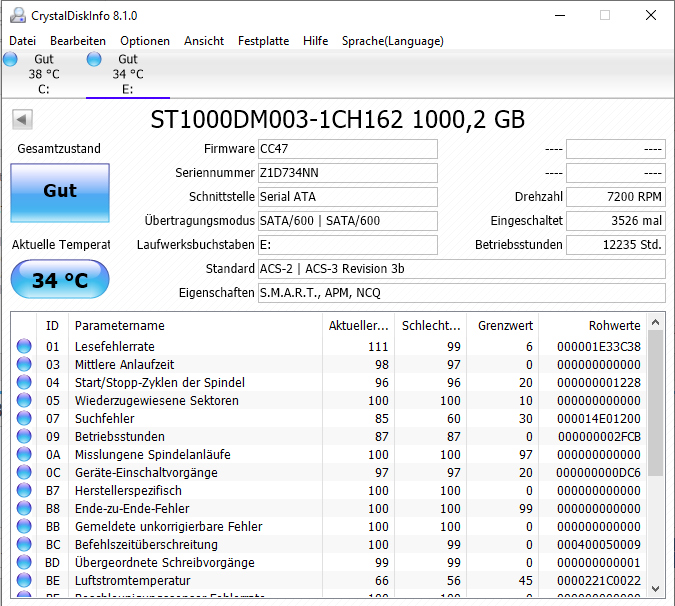Click the Standard field ACS-2 | ACS-3
The image size is (675, 606).
(x=462, y=269)
